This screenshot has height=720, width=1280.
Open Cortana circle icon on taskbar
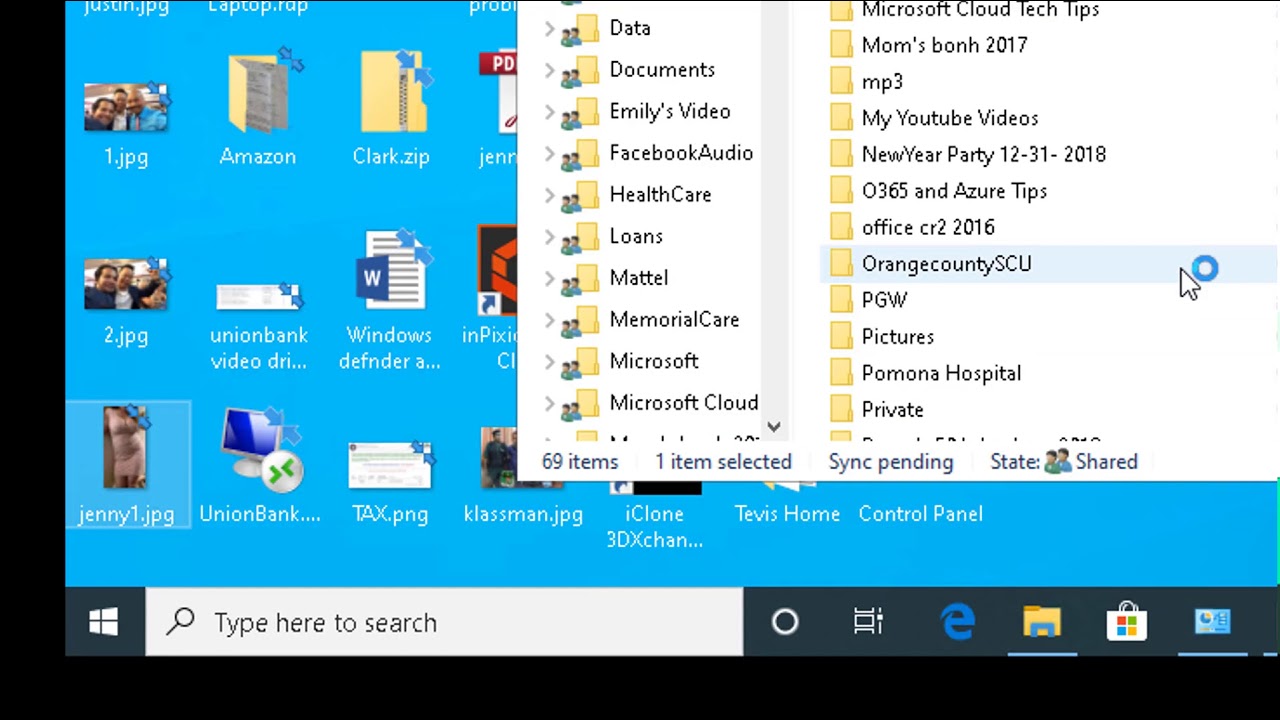785,622
